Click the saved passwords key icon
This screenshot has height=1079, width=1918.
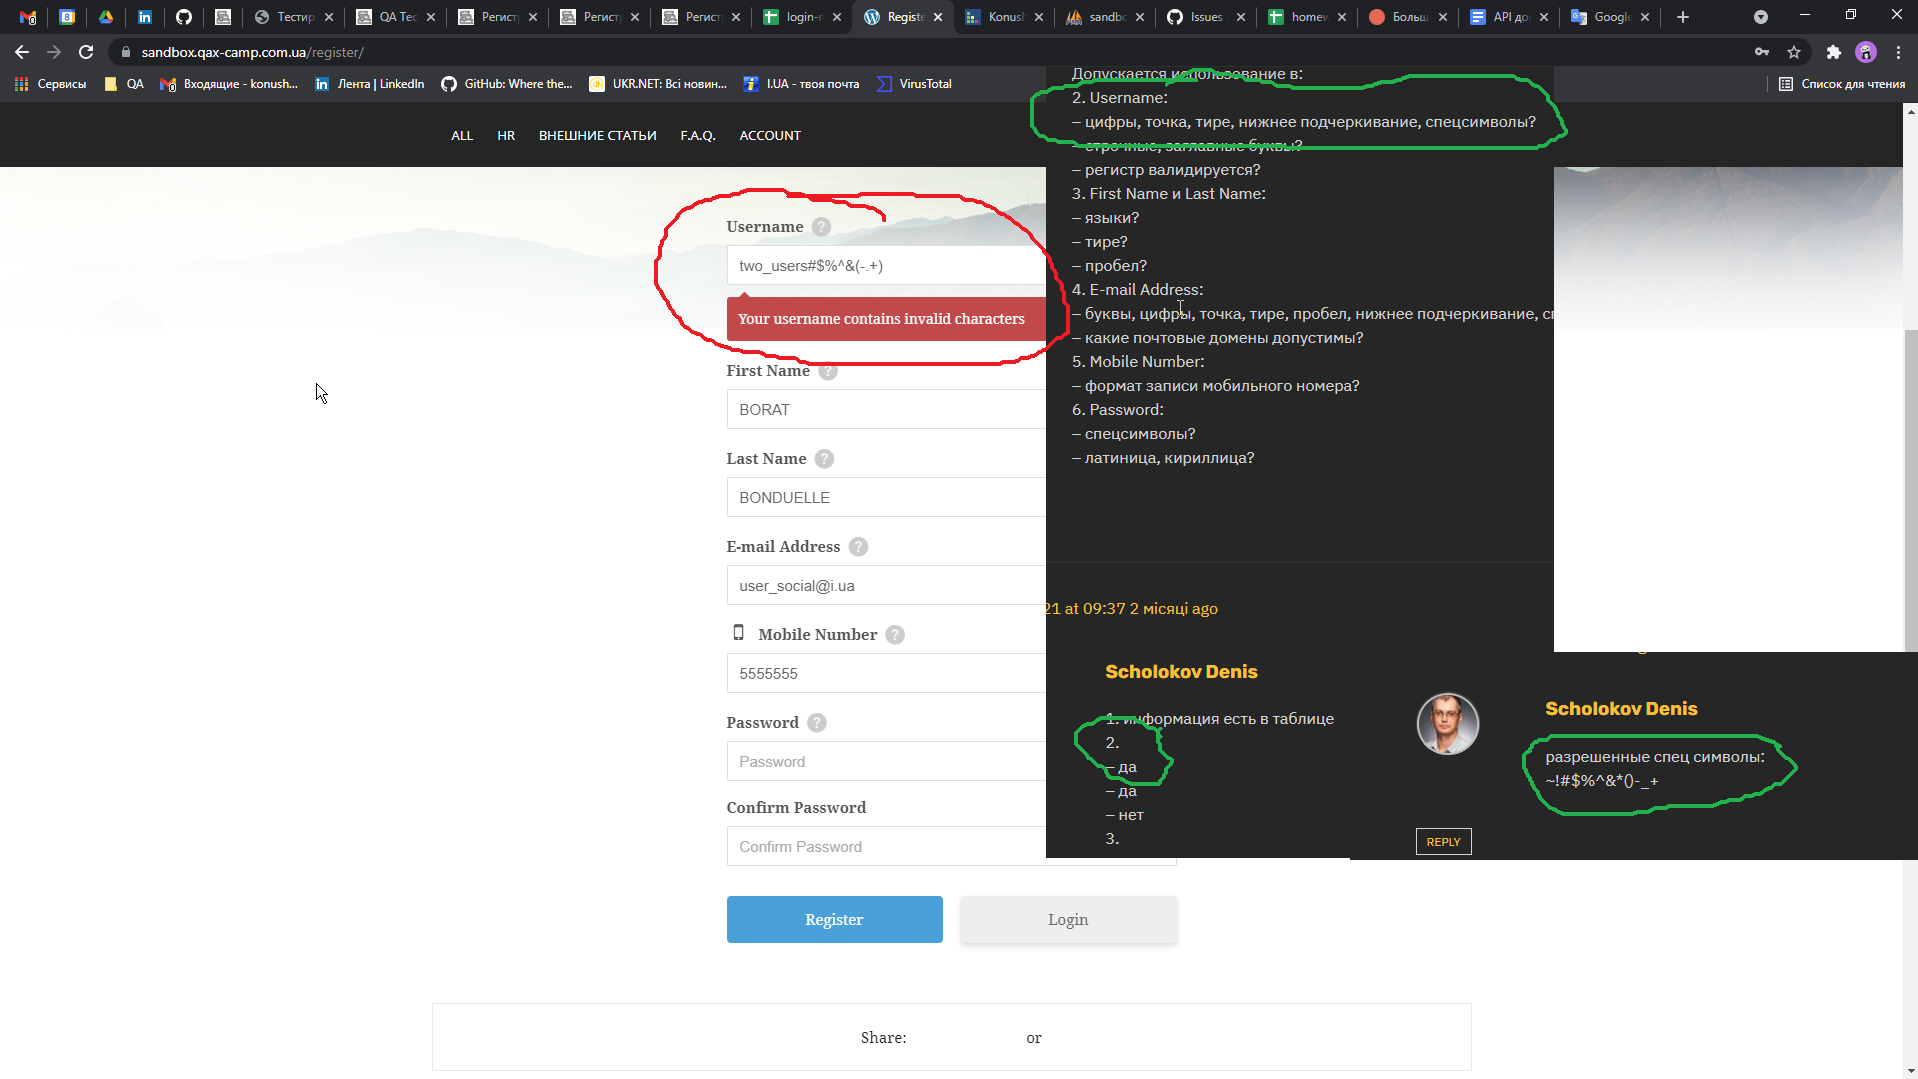pos(1762,52)
